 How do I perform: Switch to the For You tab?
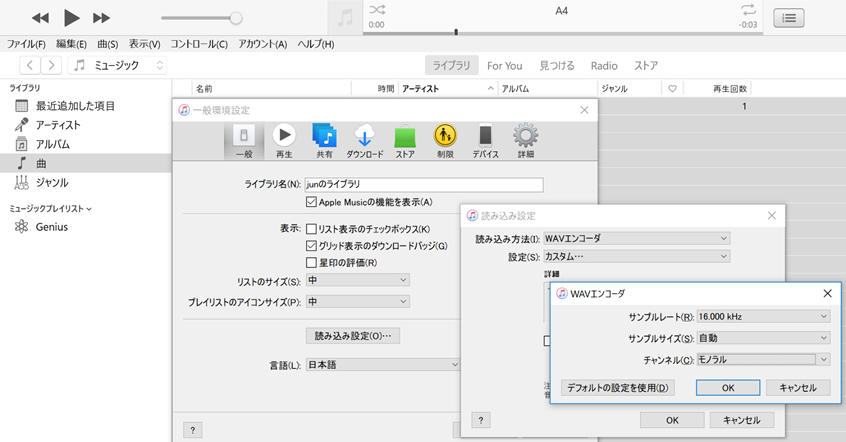click(x=504, y=65)
